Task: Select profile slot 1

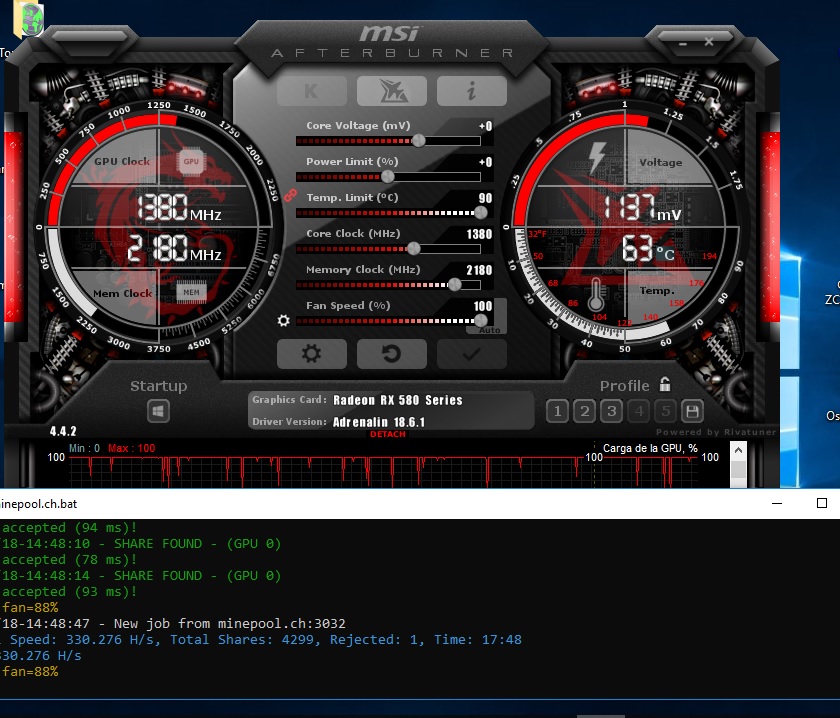Action: click(557, 412)
